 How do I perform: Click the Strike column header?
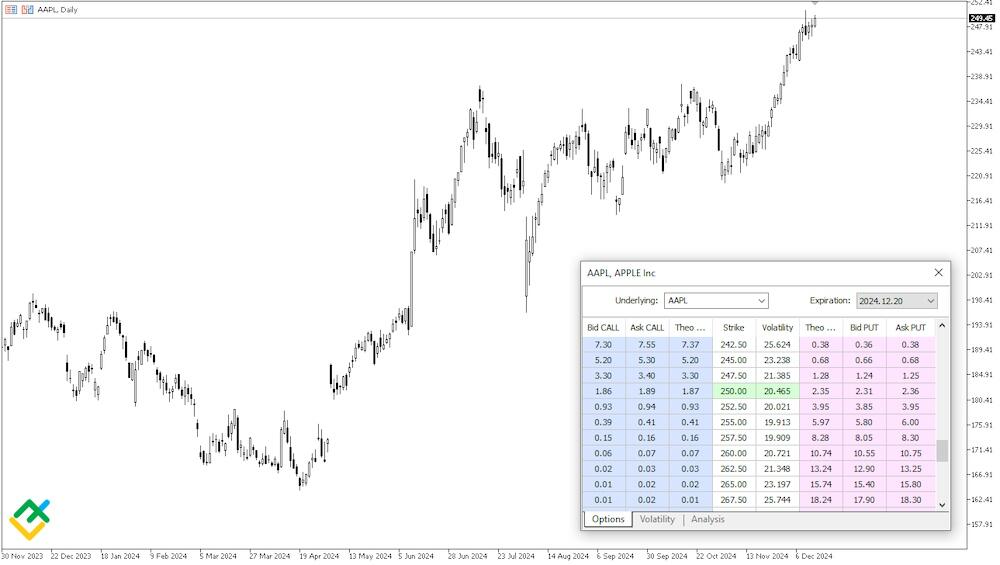pyautogui.click(x=733, y=327)
